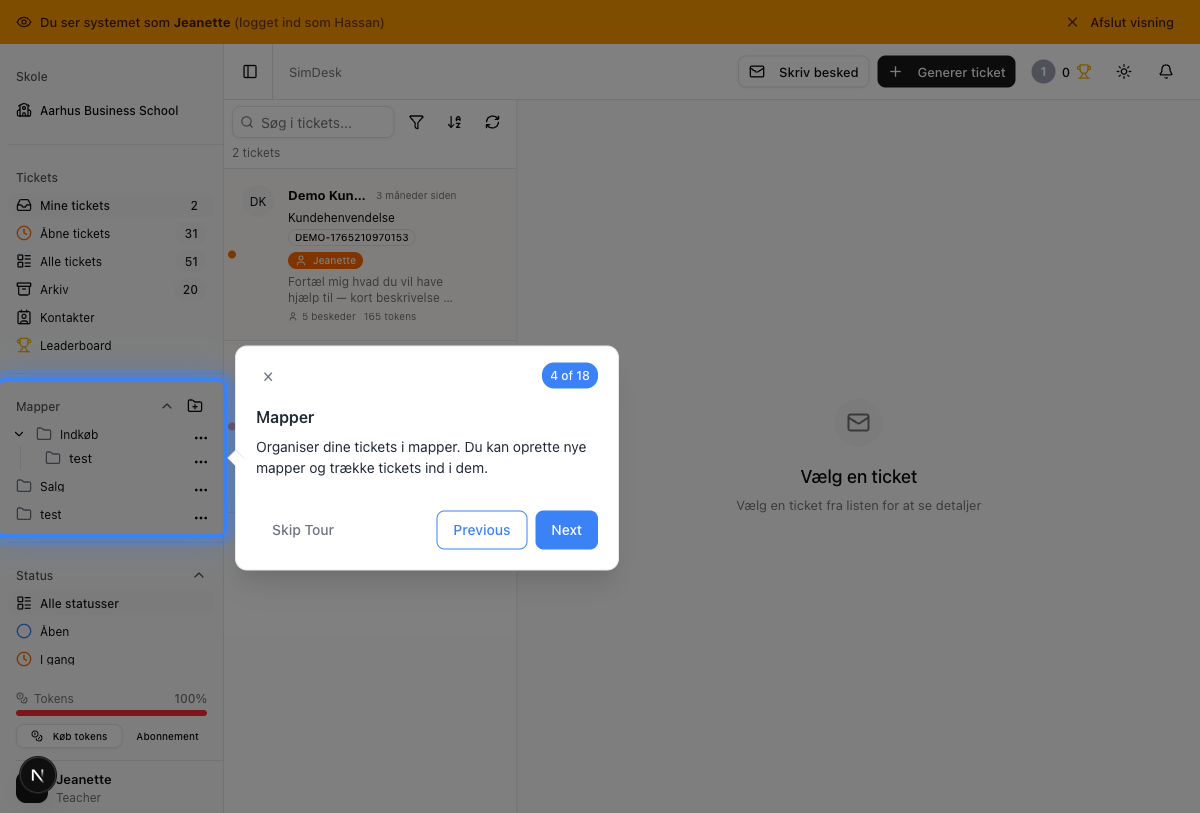
Task: Select the top-level test folder
Action: click(x=50, y=514)
